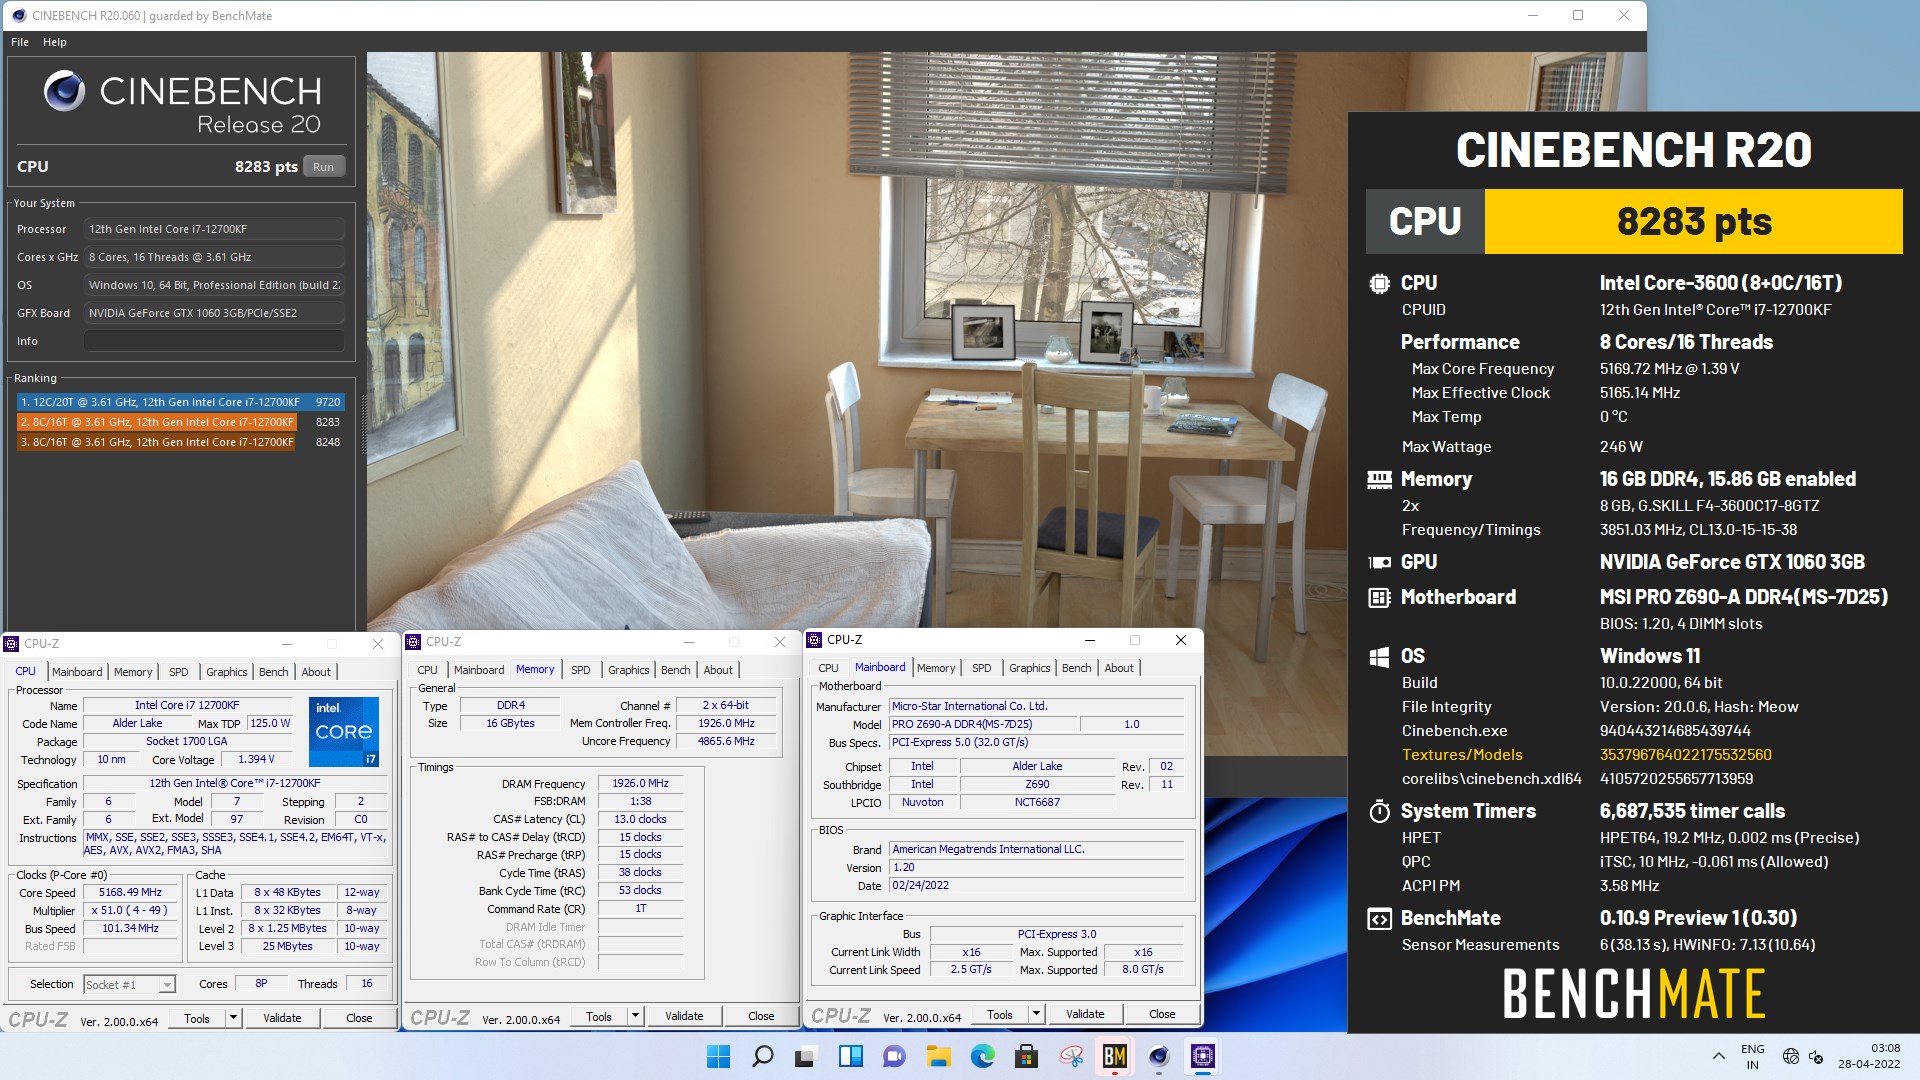Open the Windows Start menu
The height and width of the screenshot is (1080, 1920).
718,1056
